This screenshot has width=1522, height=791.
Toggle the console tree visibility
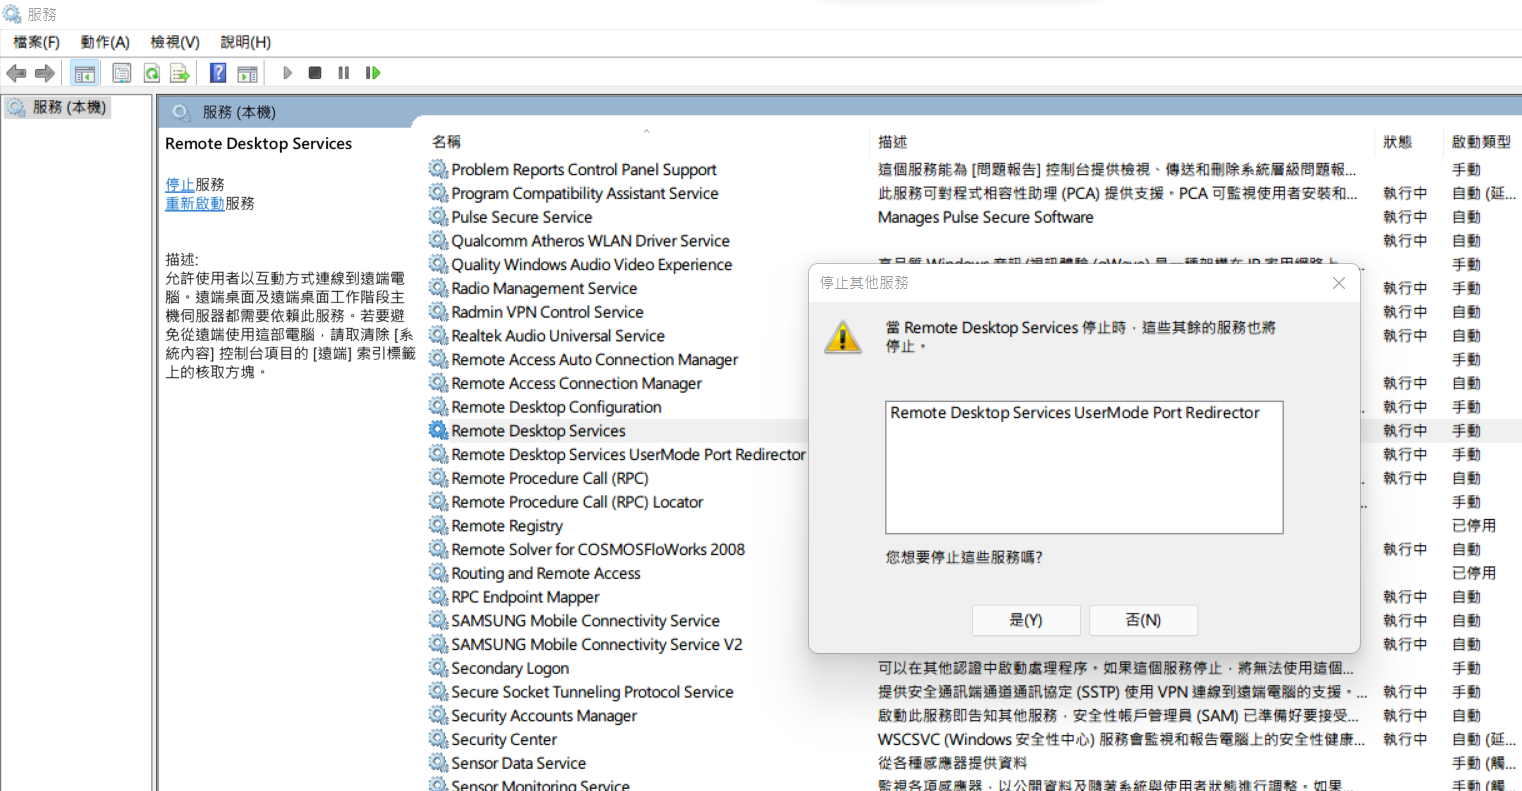(x=85, y=72)
